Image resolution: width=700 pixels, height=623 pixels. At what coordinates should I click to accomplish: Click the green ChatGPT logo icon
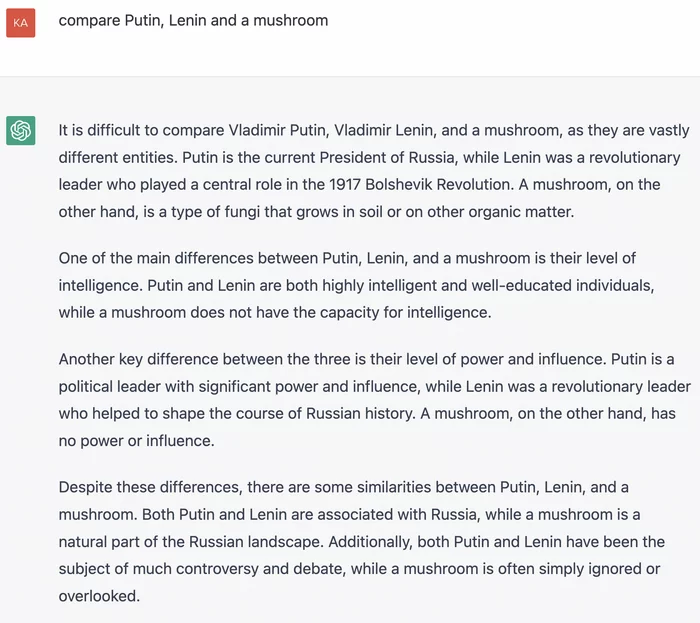(21, 131)
